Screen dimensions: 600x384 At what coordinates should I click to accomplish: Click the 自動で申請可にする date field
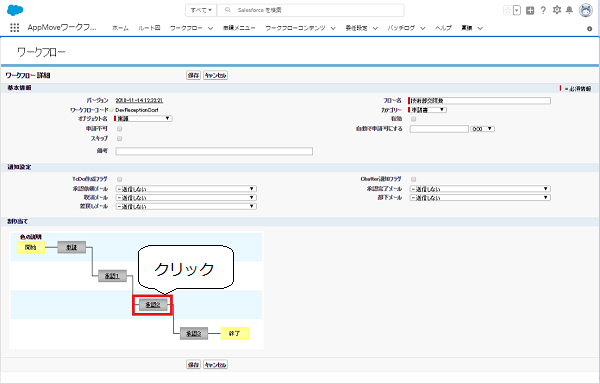pos(439,129)
